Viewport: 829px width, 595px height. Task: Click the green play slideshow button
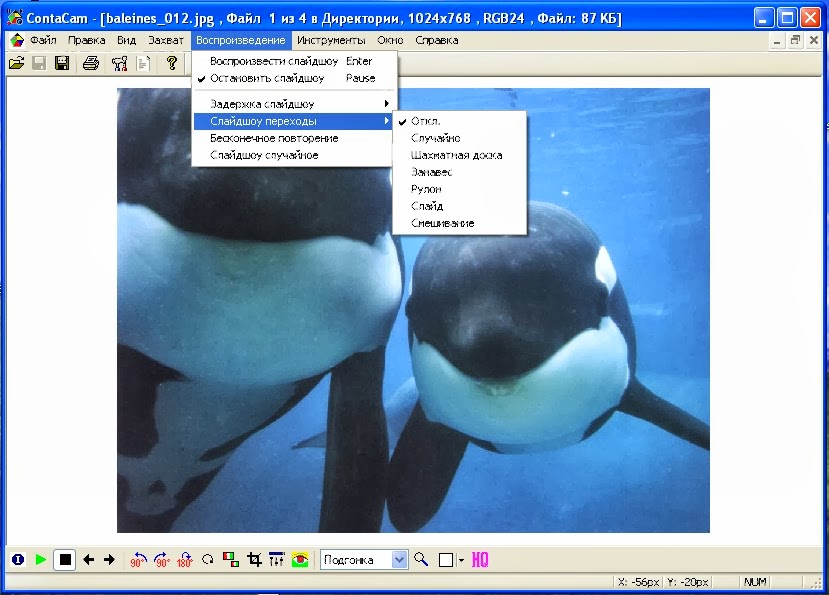pyautogui.click(x=41, y=560)
